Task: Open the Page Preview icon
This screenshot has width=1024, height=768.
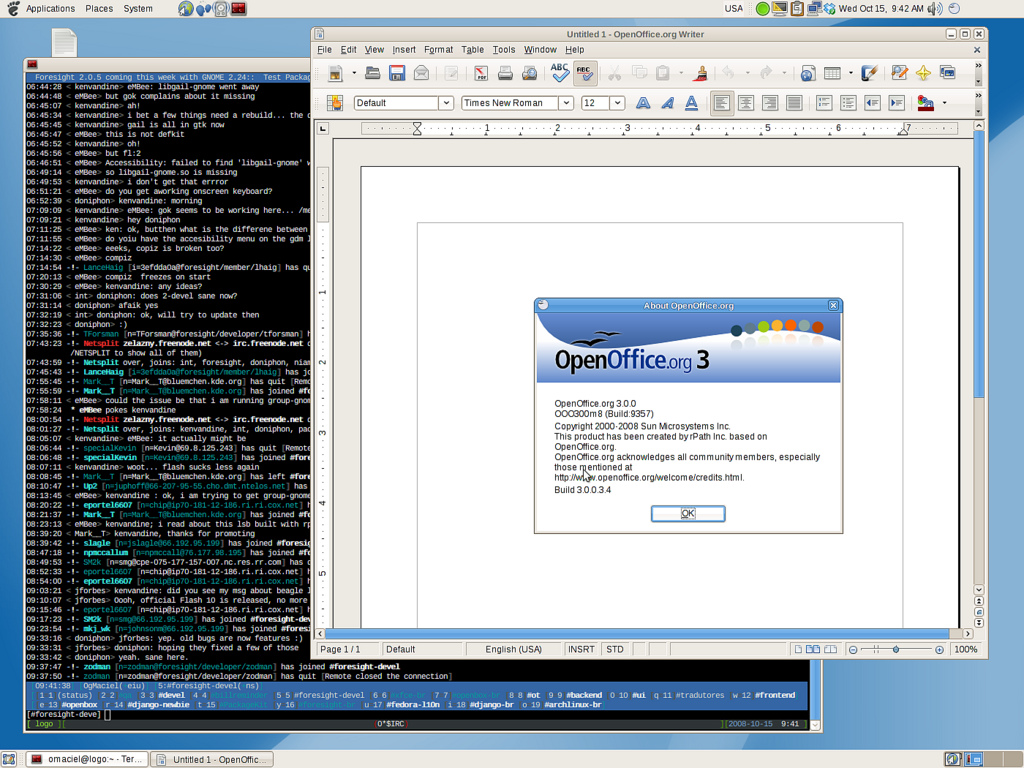Action: coord(529,73)
